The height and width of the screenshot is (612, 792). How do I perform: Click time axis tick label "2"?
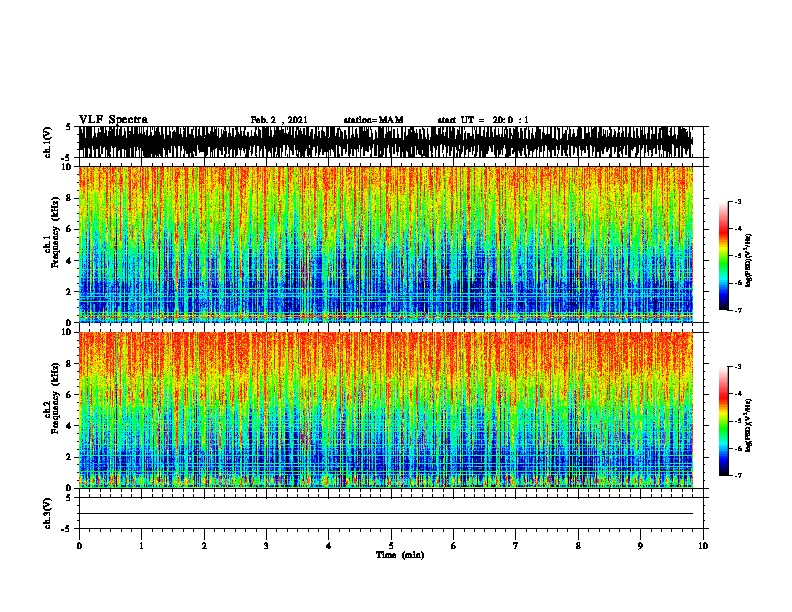click(204, 546)
